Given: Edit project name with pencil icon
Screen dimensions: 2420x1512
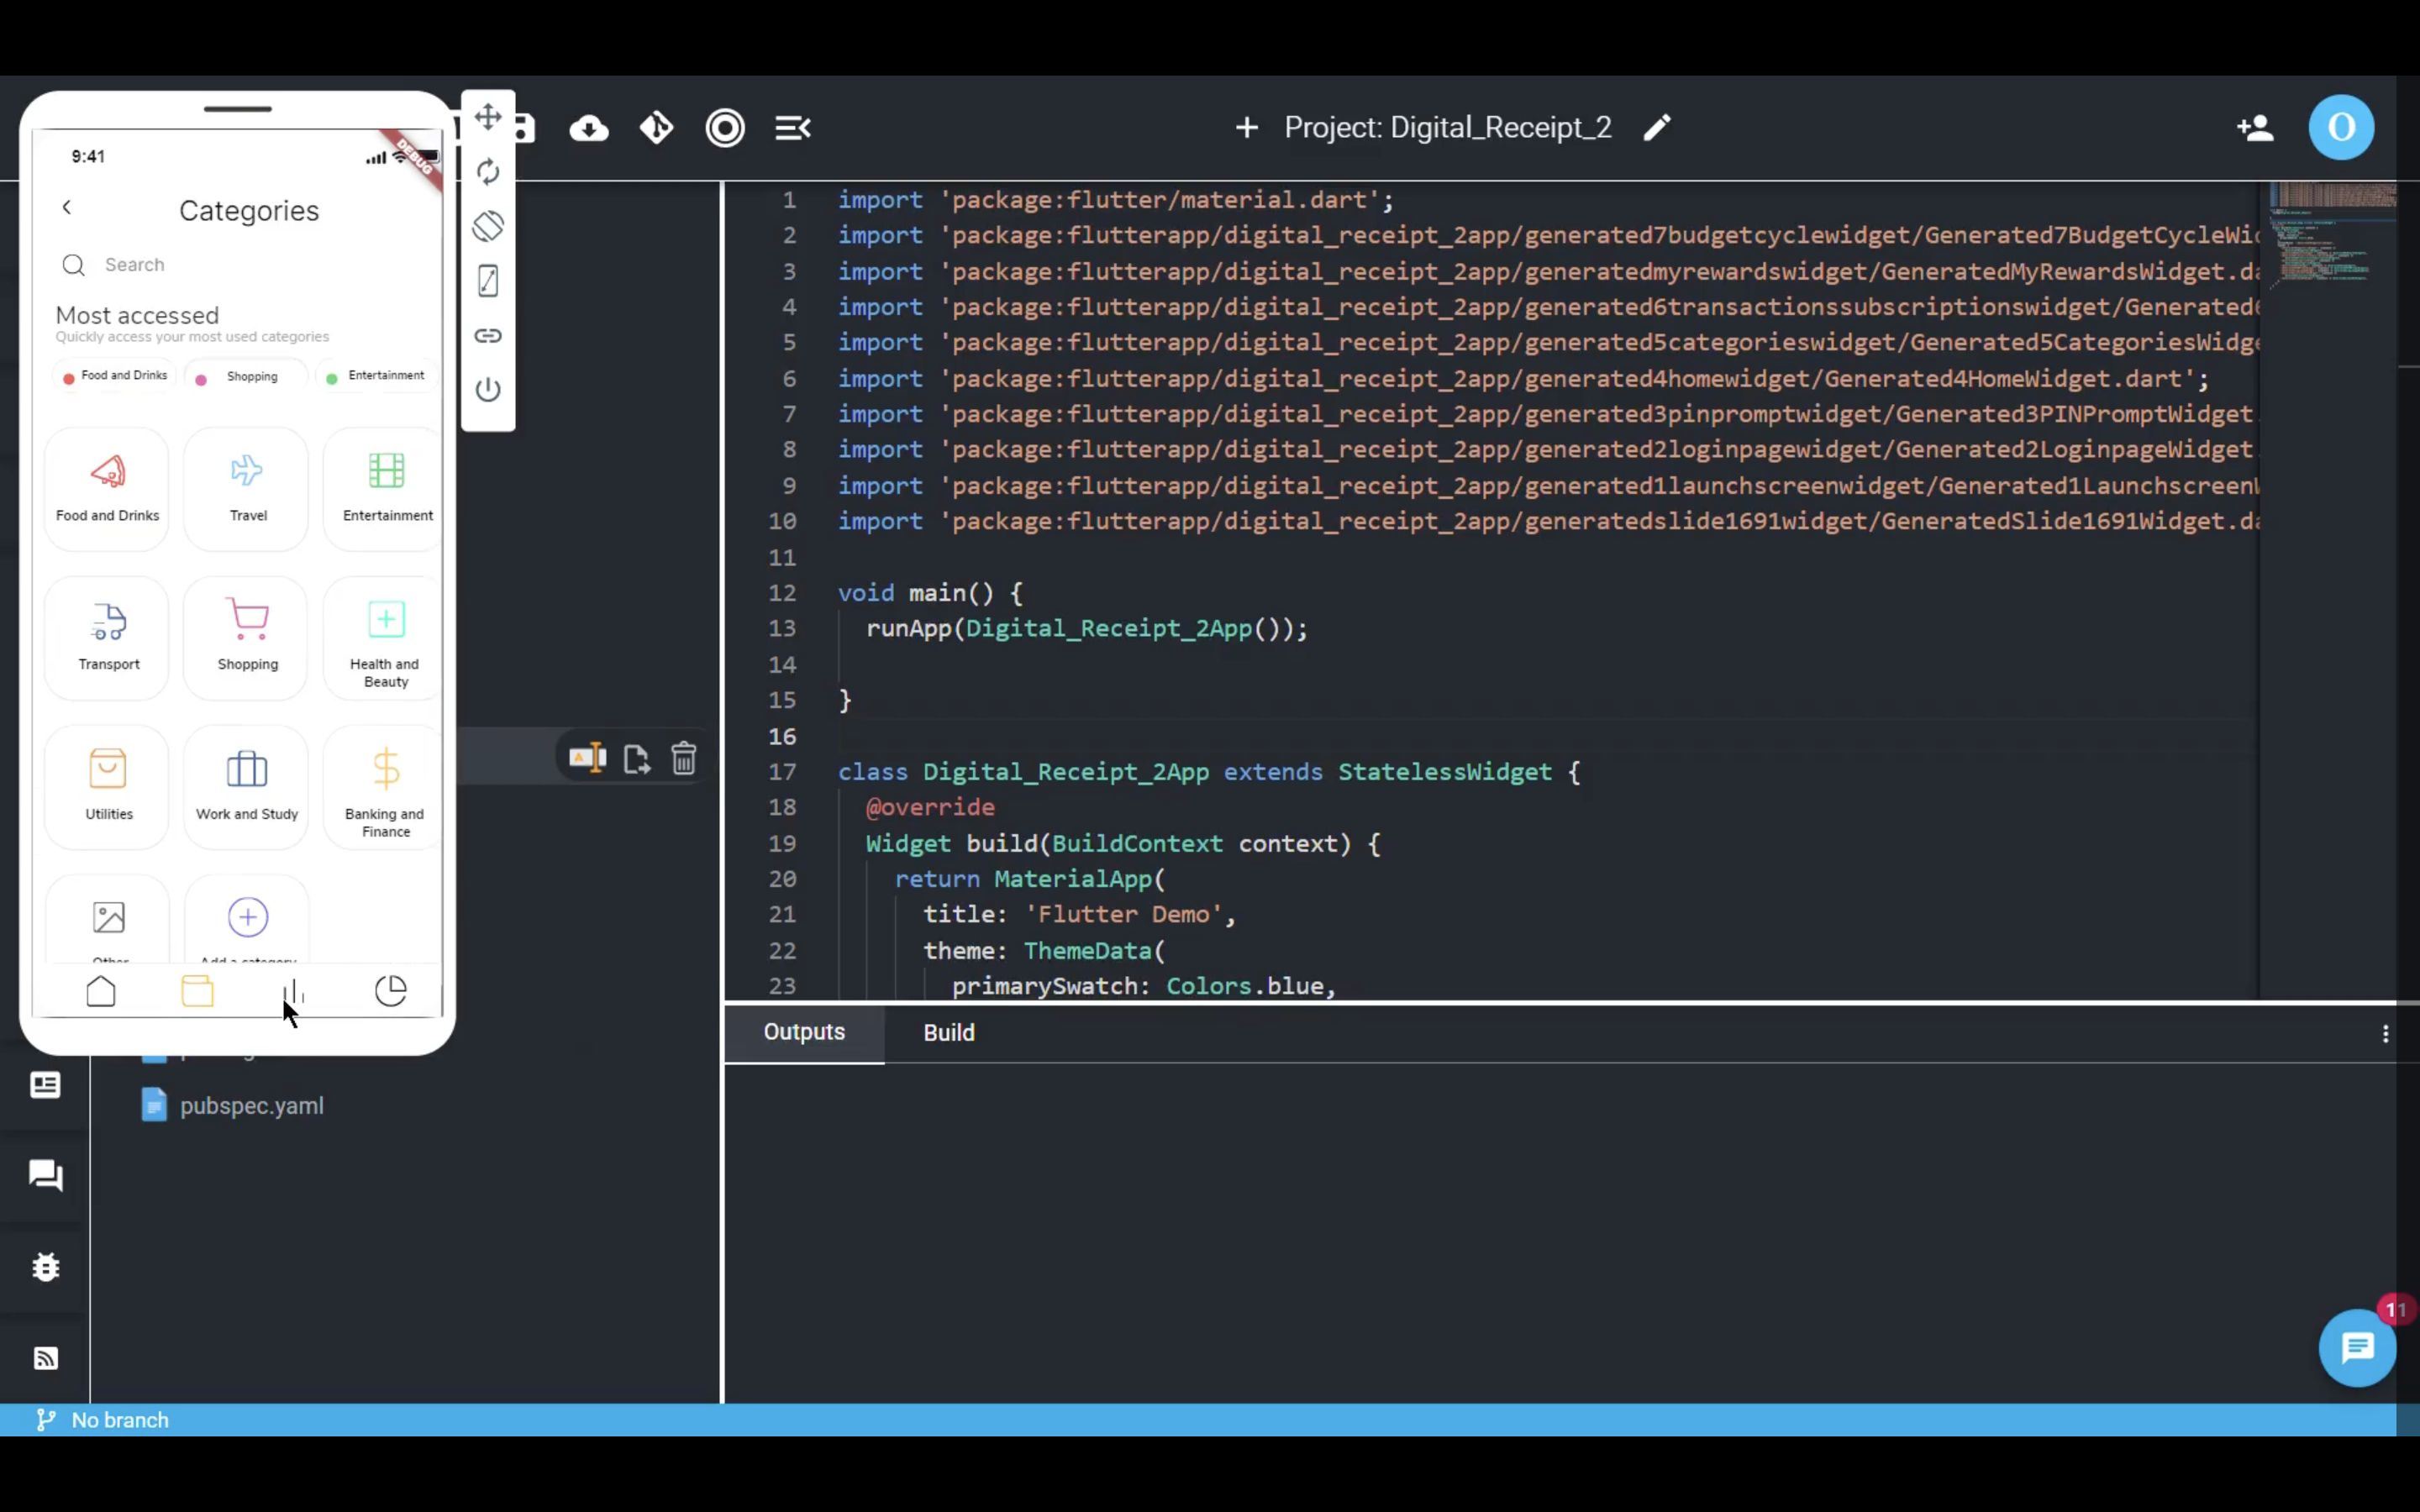Looking at the screenshot, I should click(1657, 128).
